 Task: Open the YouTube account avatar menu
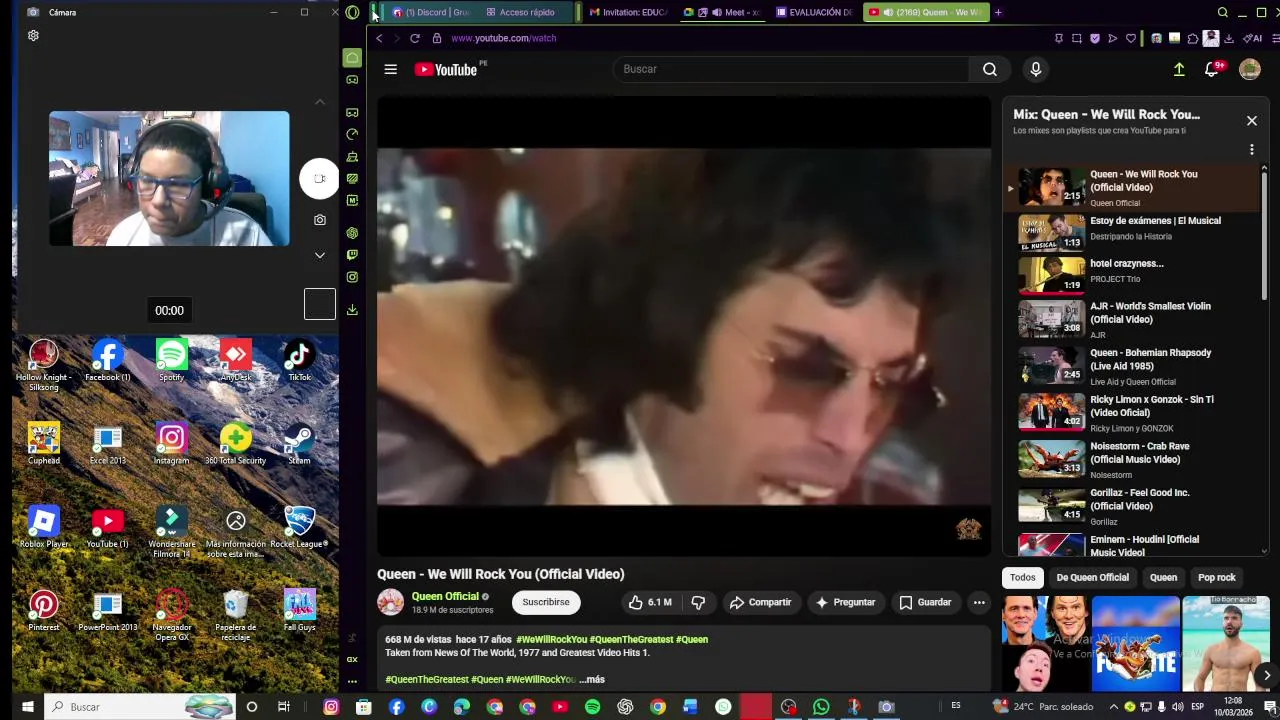(x=1250, y=69)
